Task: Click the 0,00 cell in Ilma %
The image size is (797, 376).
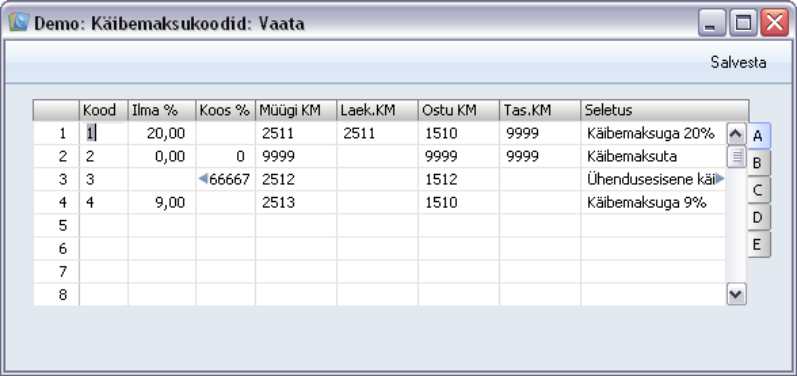Action: tap(162, 156)
